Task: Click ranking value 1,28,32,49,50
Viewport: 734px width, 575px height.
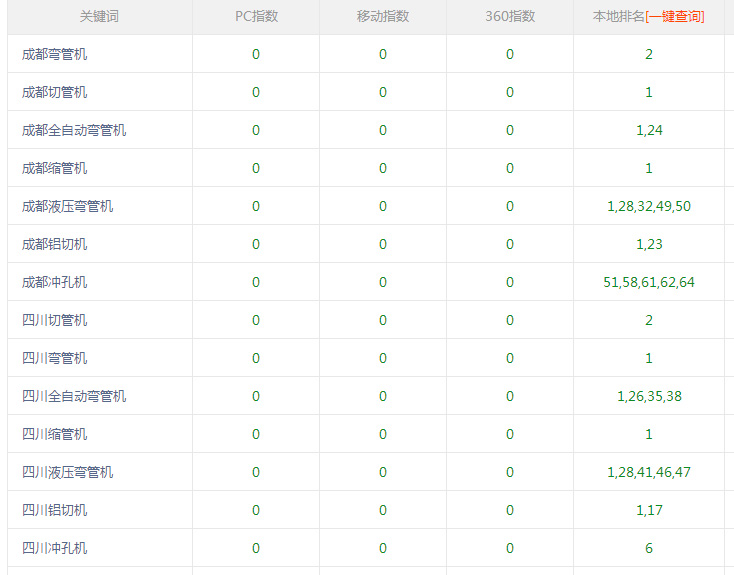Action: [649, 206]
